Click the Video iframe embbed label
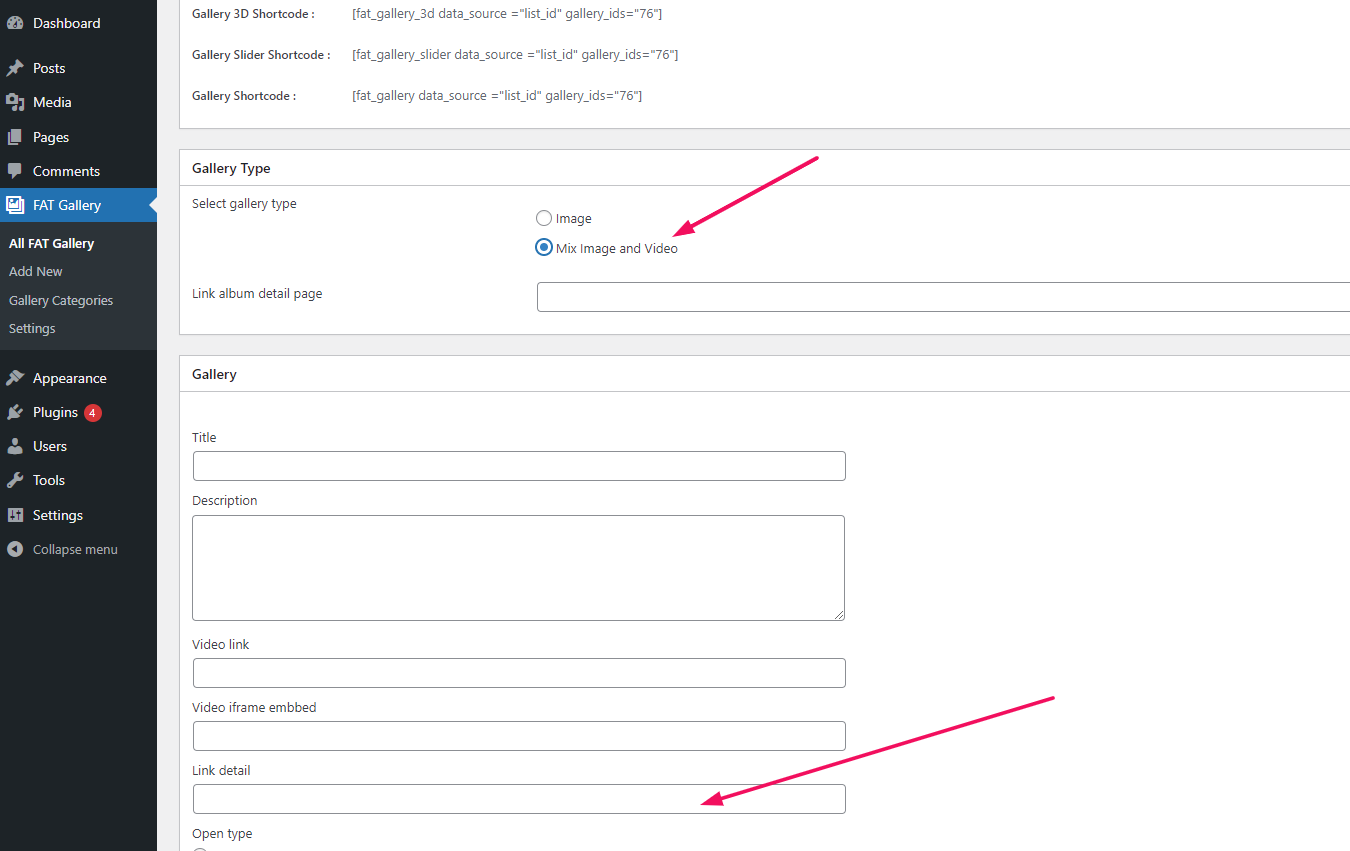The width and height of the screenshot is (1350, 851). coord(254,707)
